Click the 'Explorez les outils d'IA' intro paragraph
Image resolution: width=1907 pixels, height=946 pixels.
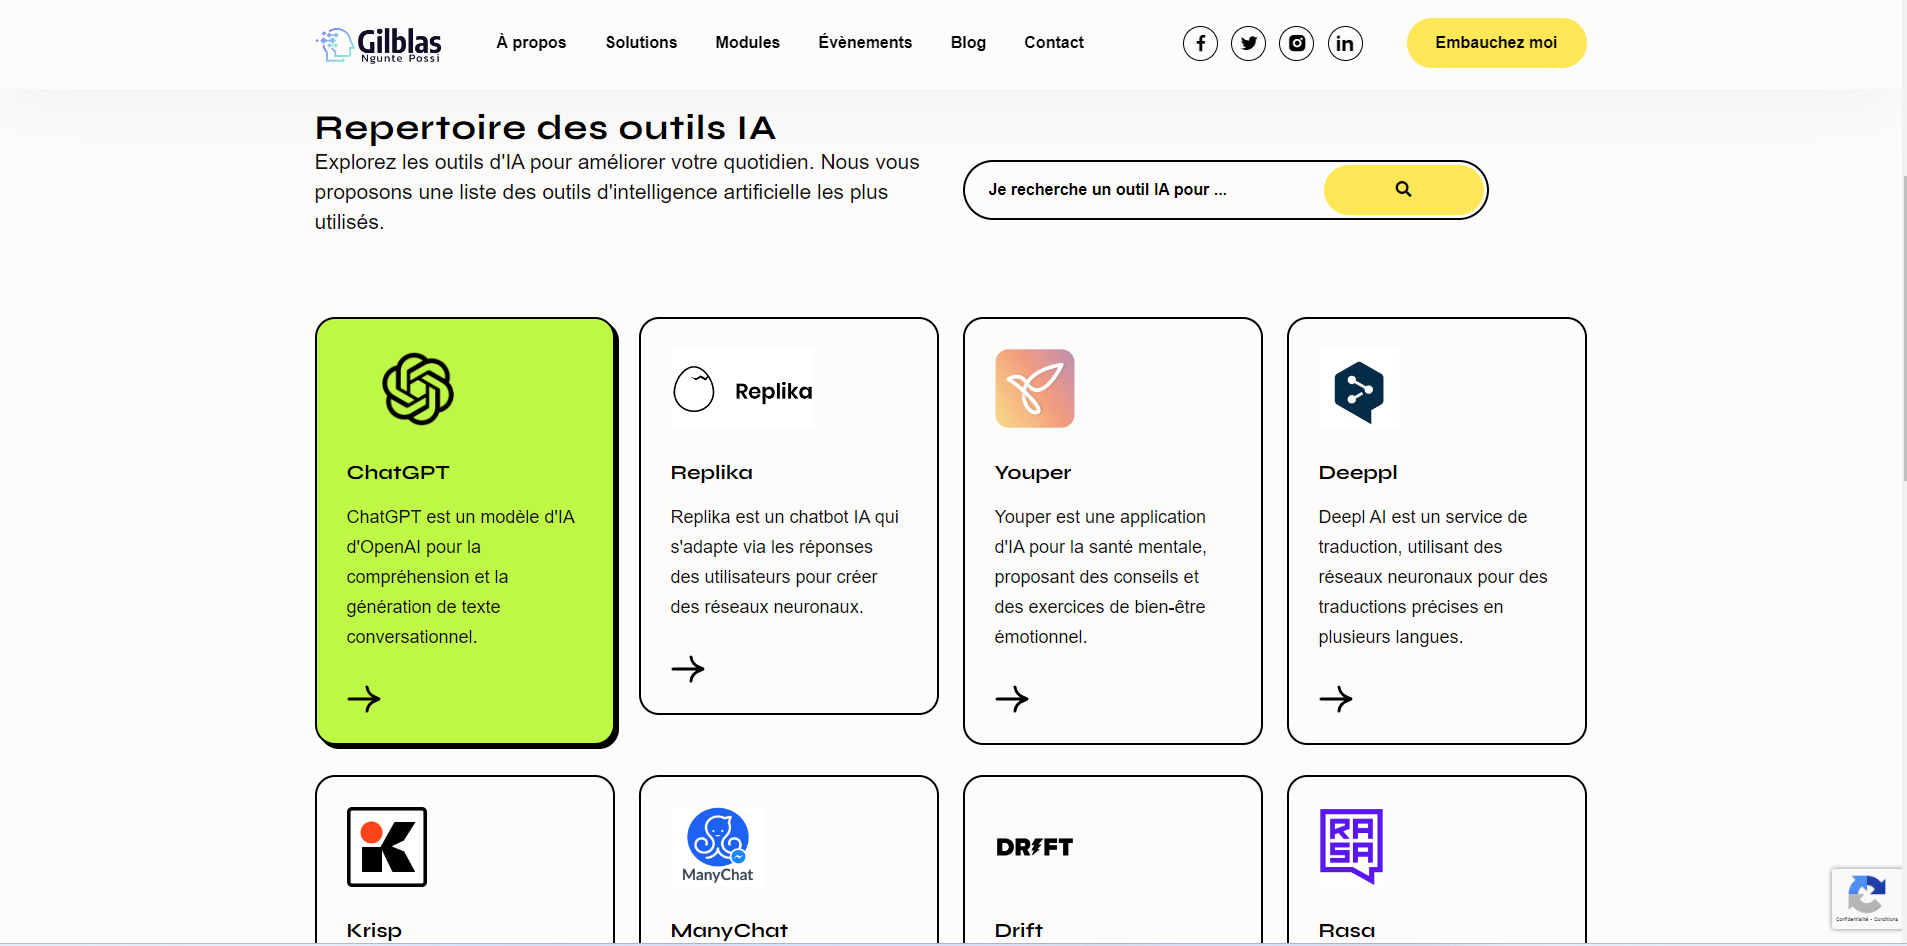(617, 192)
